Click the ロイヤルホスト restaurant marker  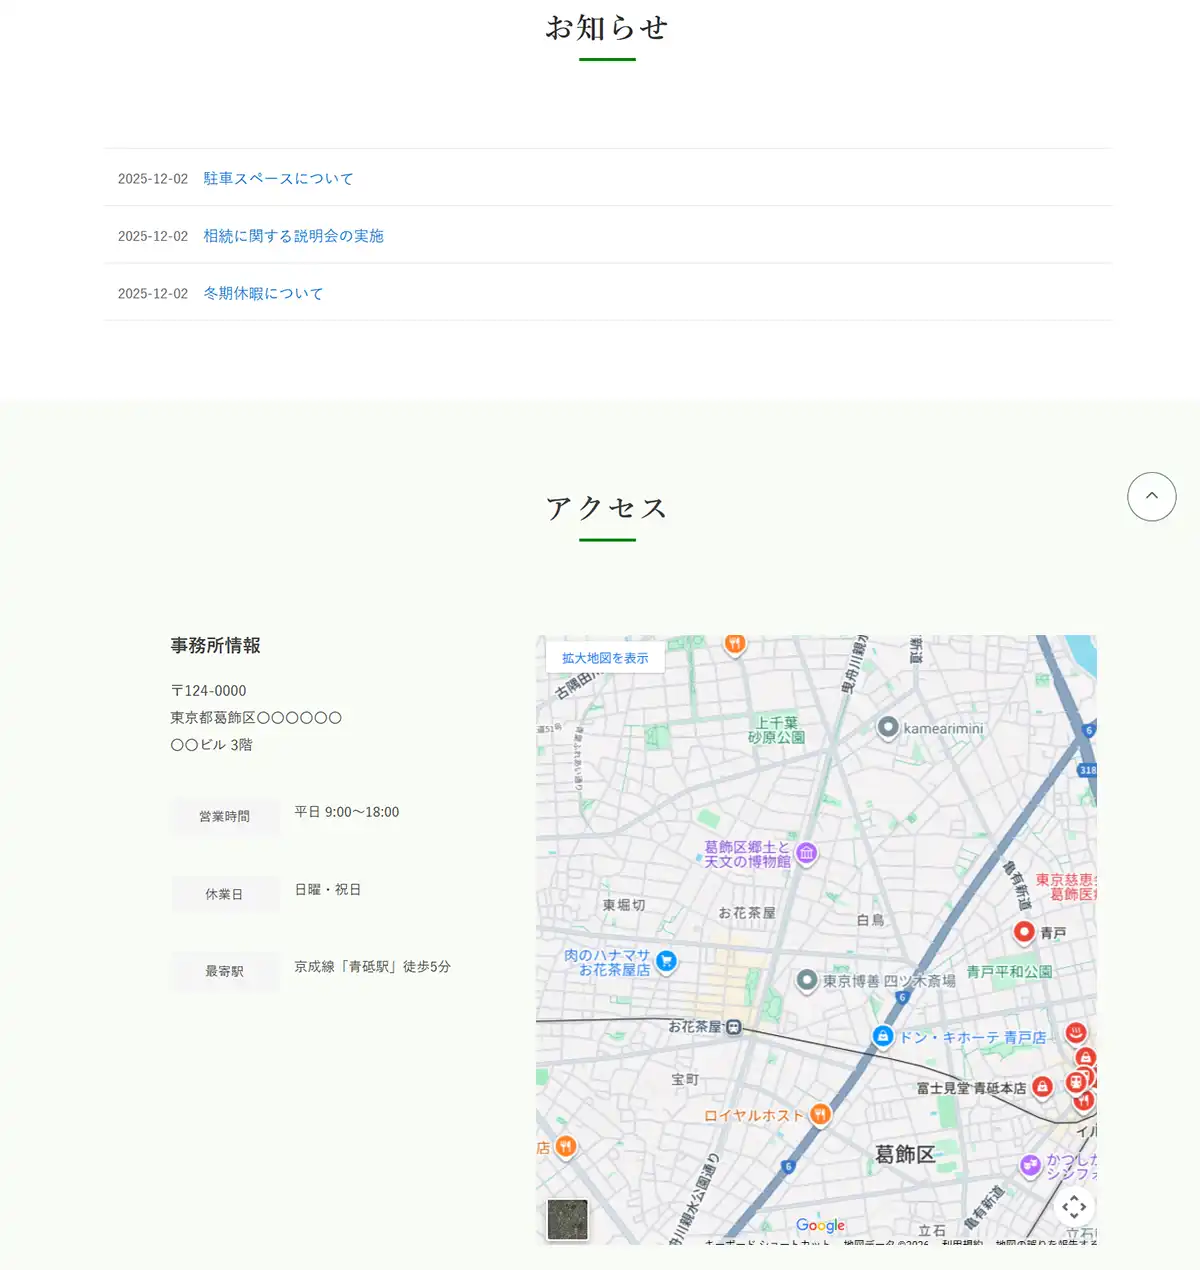820,1115
